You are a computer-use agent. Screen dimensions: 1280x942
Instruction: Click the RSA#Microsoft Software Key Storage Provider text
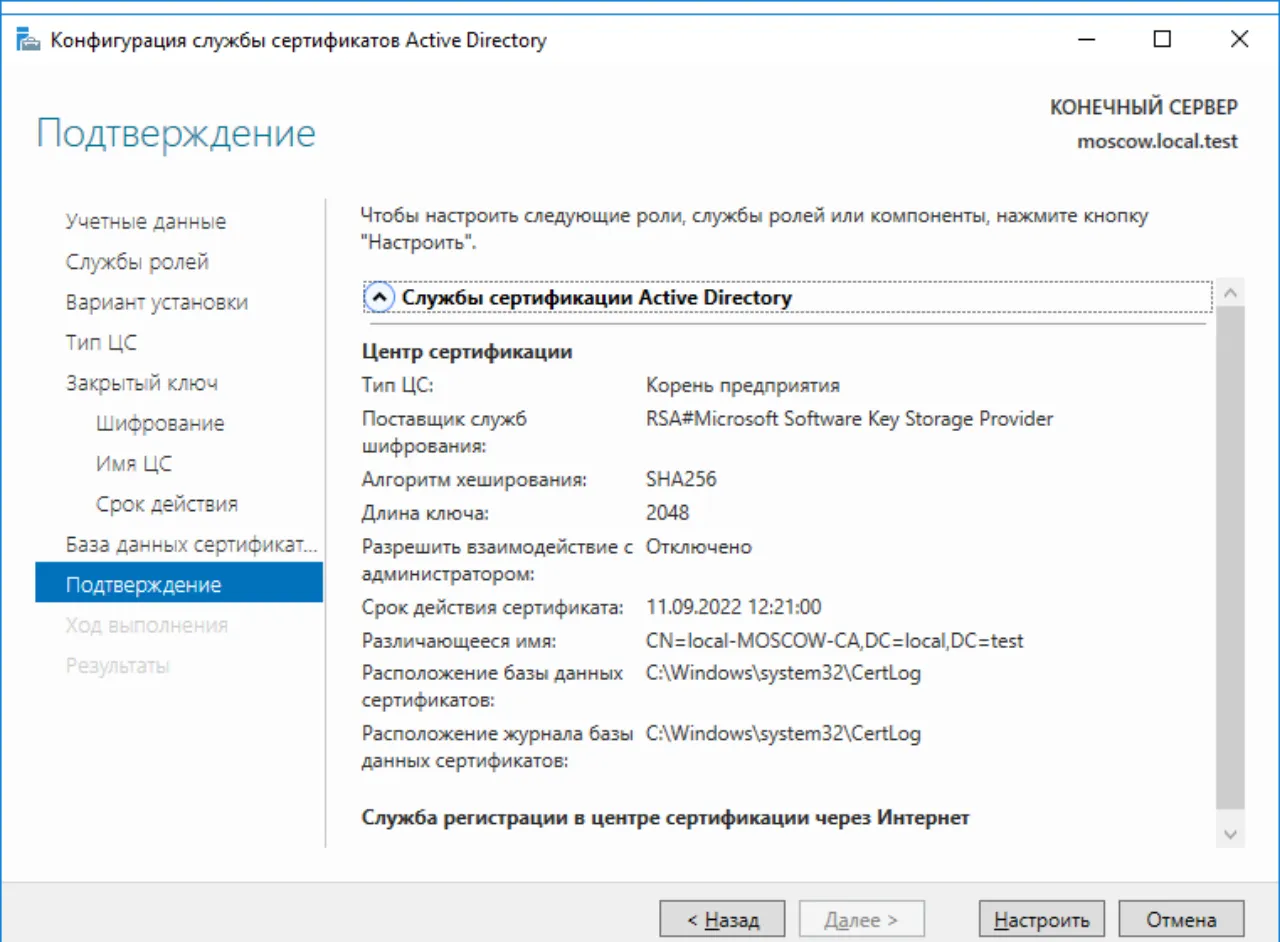coord(849,419)
